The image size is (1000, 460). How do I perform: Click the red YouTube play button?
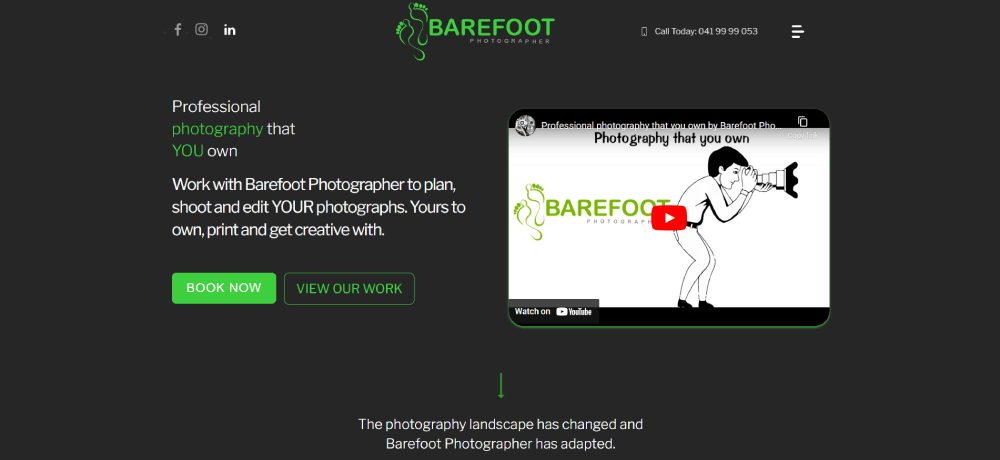pos(669,218)
